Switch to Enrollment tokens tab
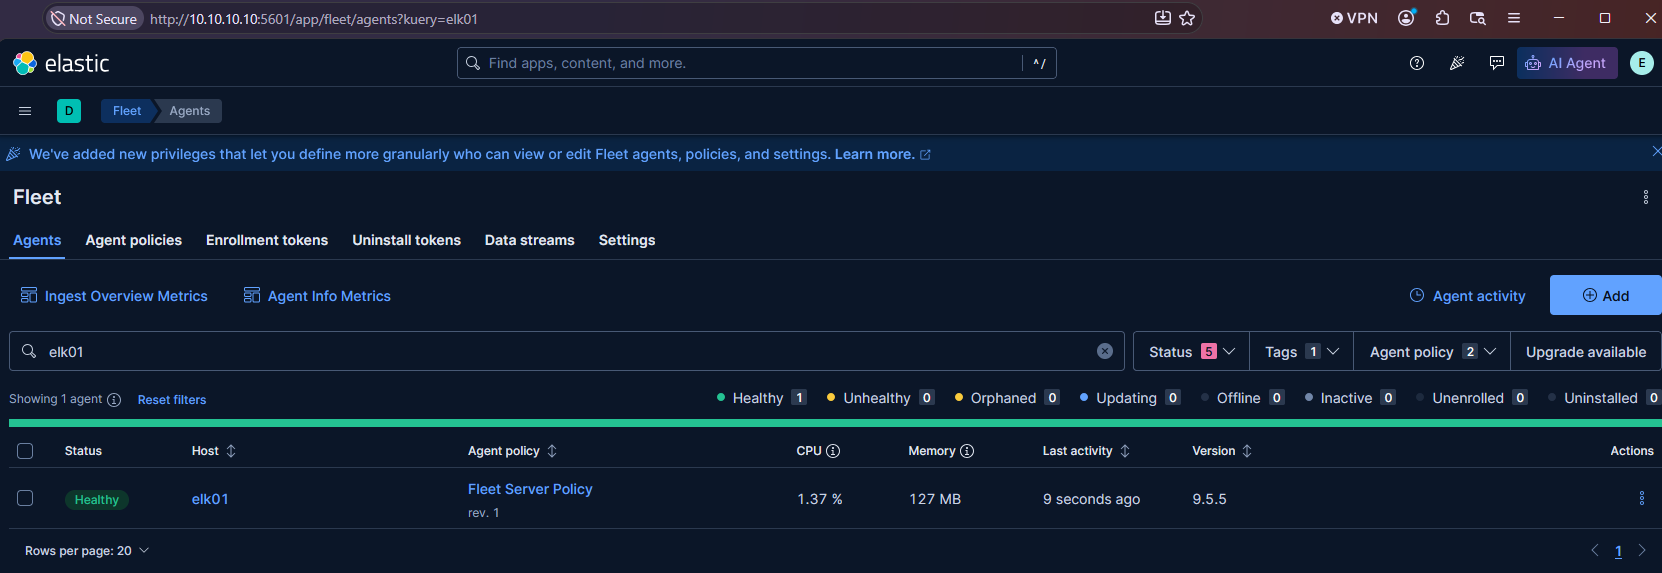Screen dimensions: 1662x573 click(x=267, y=240)
